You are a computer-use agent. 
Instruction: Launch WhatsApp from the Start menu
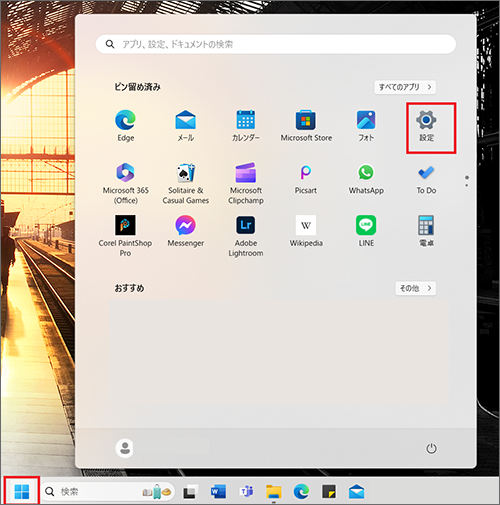[x=366, y=179]
